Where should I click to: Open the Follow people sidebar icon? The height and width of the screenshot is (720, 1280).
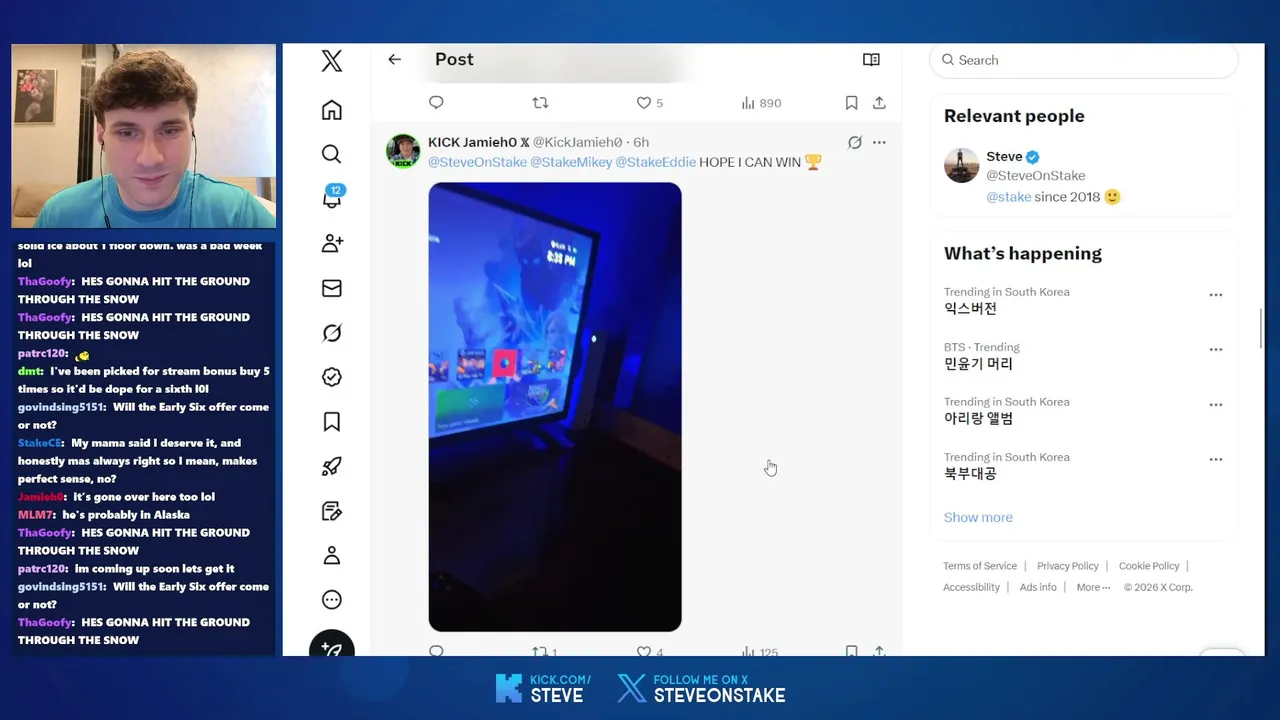click(x=332, y=243)
